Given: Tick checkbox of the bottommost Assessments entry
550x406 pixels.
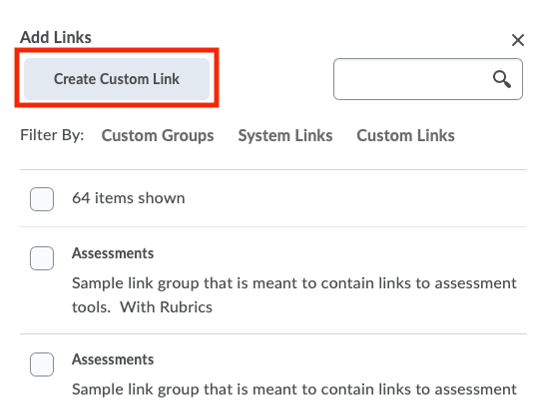Looking at the screenshot, I should point(42,364).
